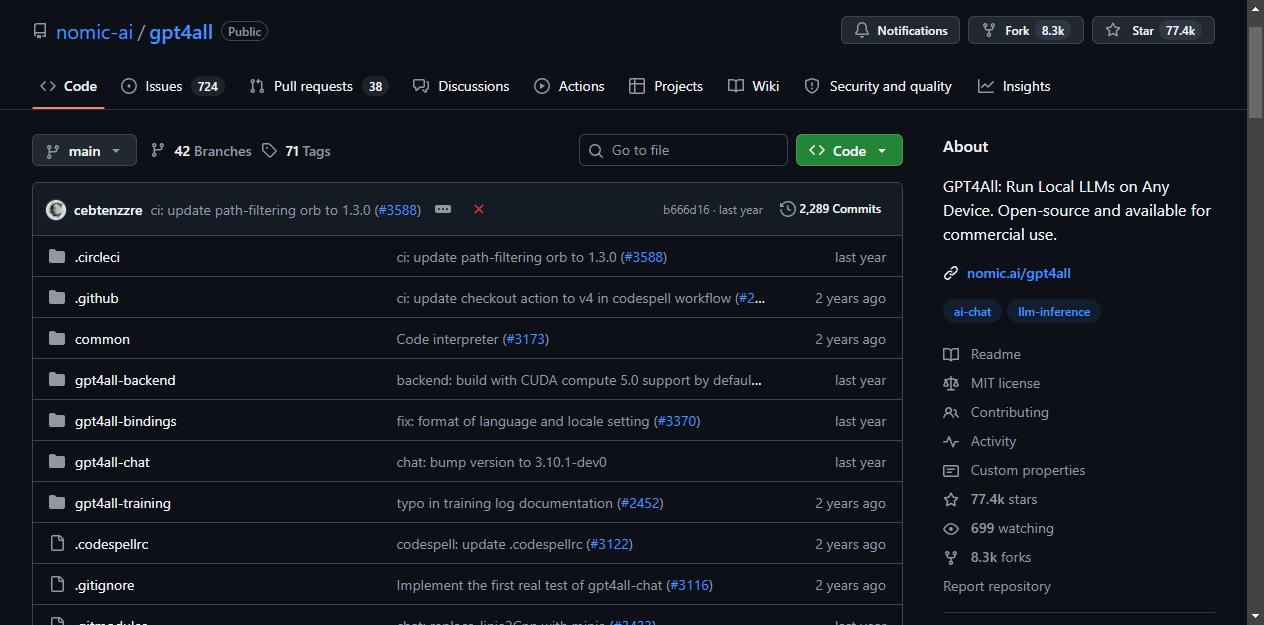The height and width of the screenshot is (625, 1264).
Task: Open pull request #3588 in .circleci row
Action: tap(643, 257)
